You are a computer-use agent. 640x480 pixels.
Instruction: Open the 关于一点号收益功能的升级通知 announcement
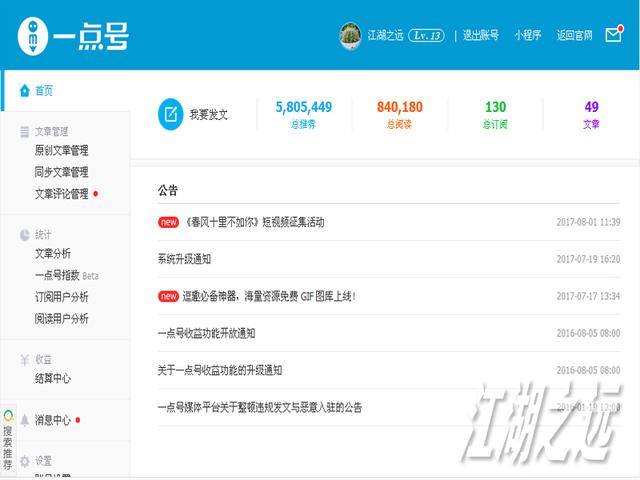coord(220,370)
